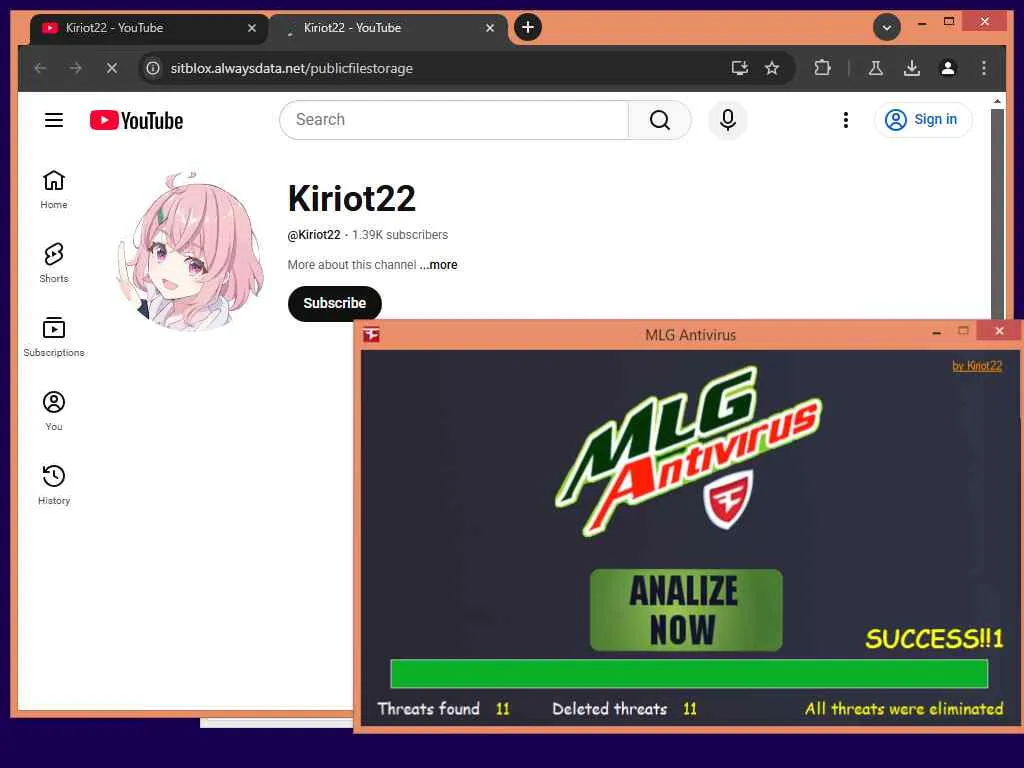
Task: Open Subscriptions in YouTube sidebar
Action: 54,337
